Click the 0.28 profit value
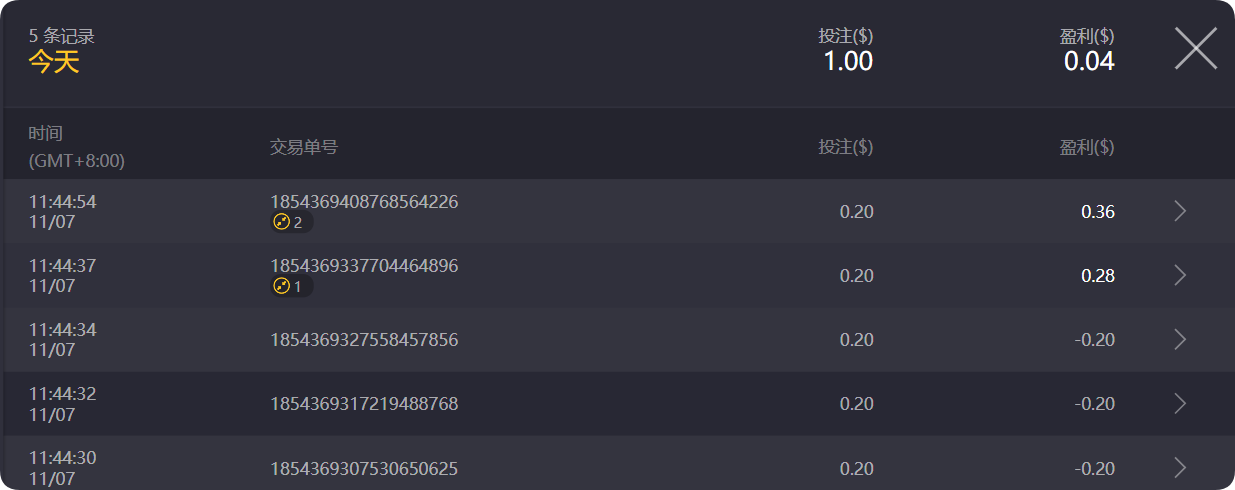The image size is (1235, 490). (x=1097, y=276)
